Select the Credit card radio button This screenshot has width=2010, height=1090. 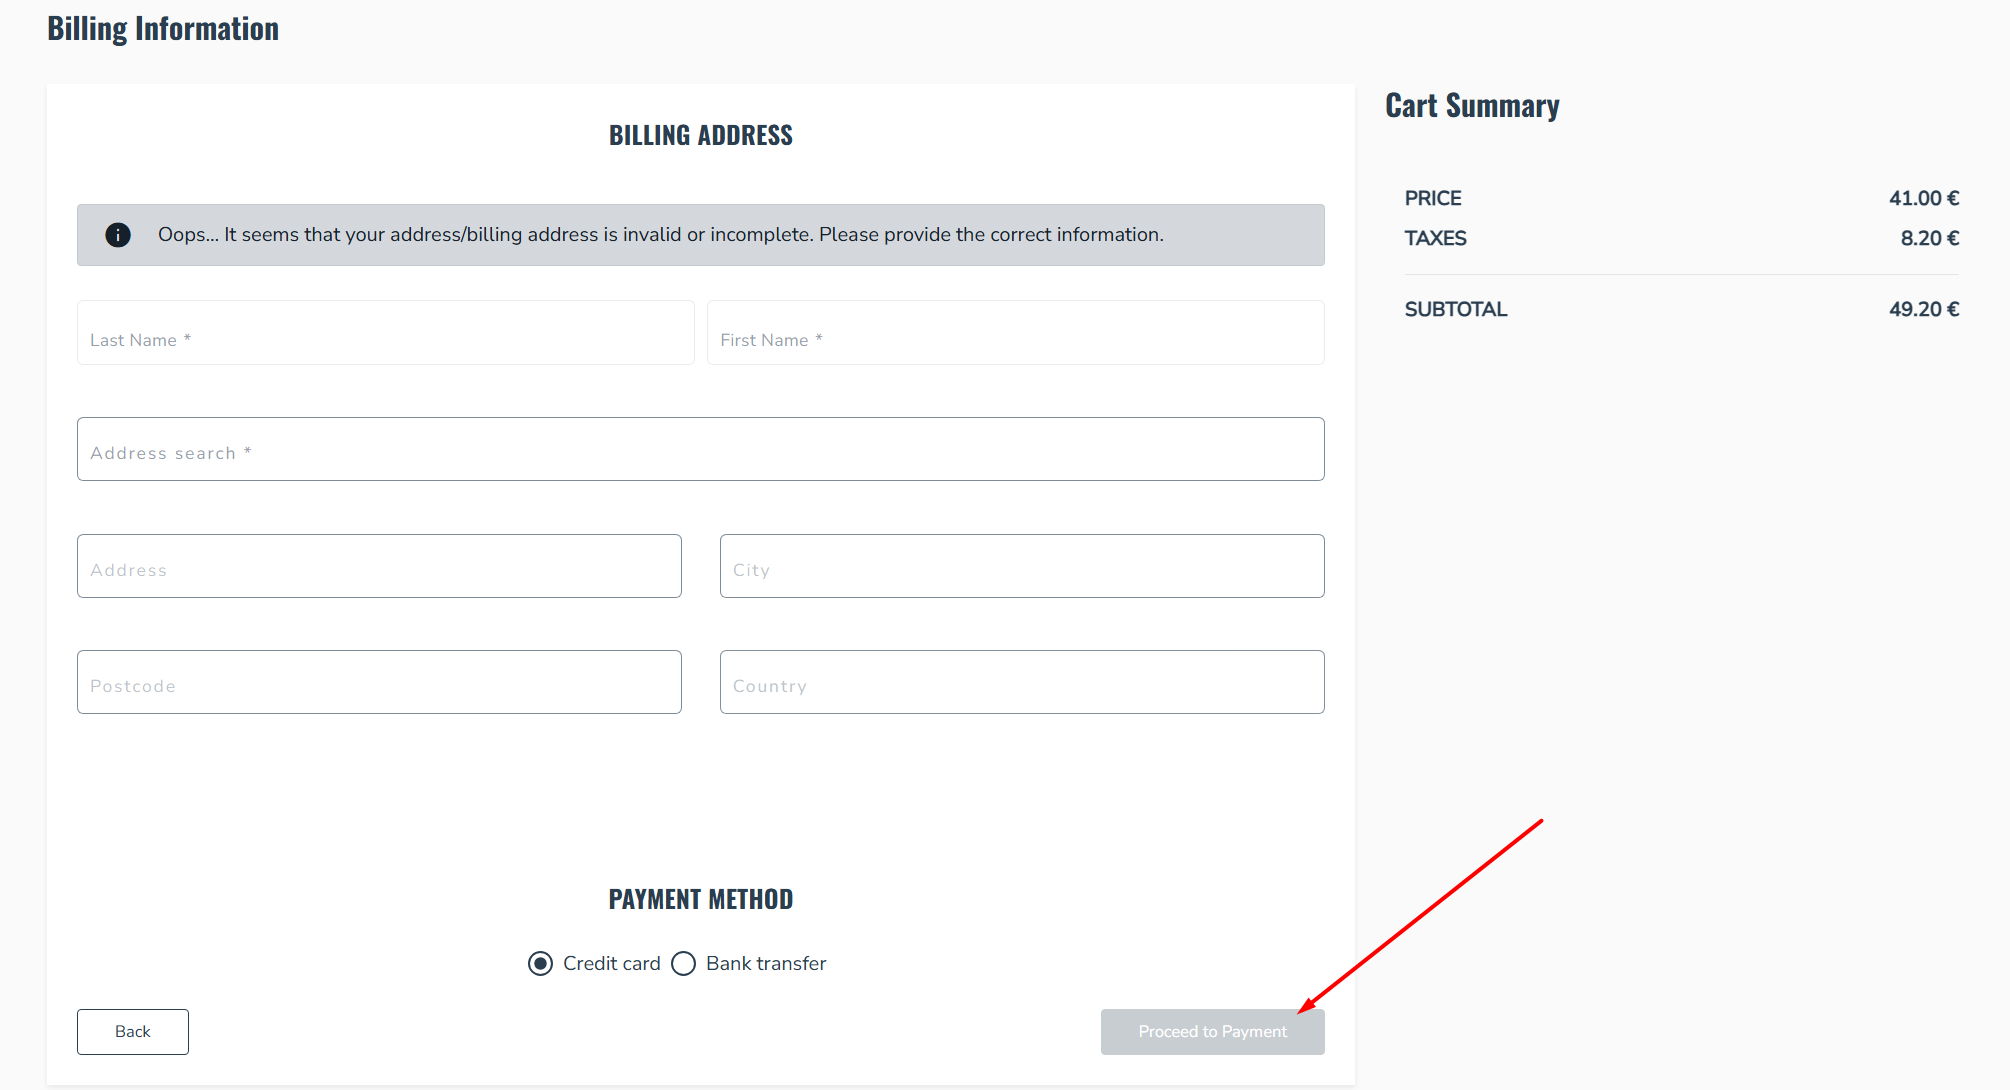[x=540, y=963]
